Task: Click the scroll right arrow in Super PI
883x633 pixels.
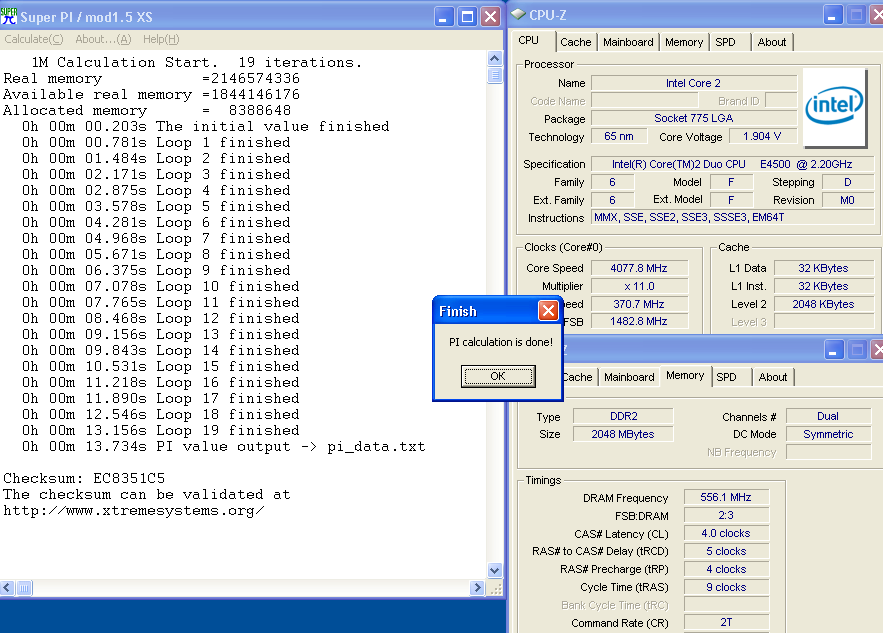Action: coord(477,588)
